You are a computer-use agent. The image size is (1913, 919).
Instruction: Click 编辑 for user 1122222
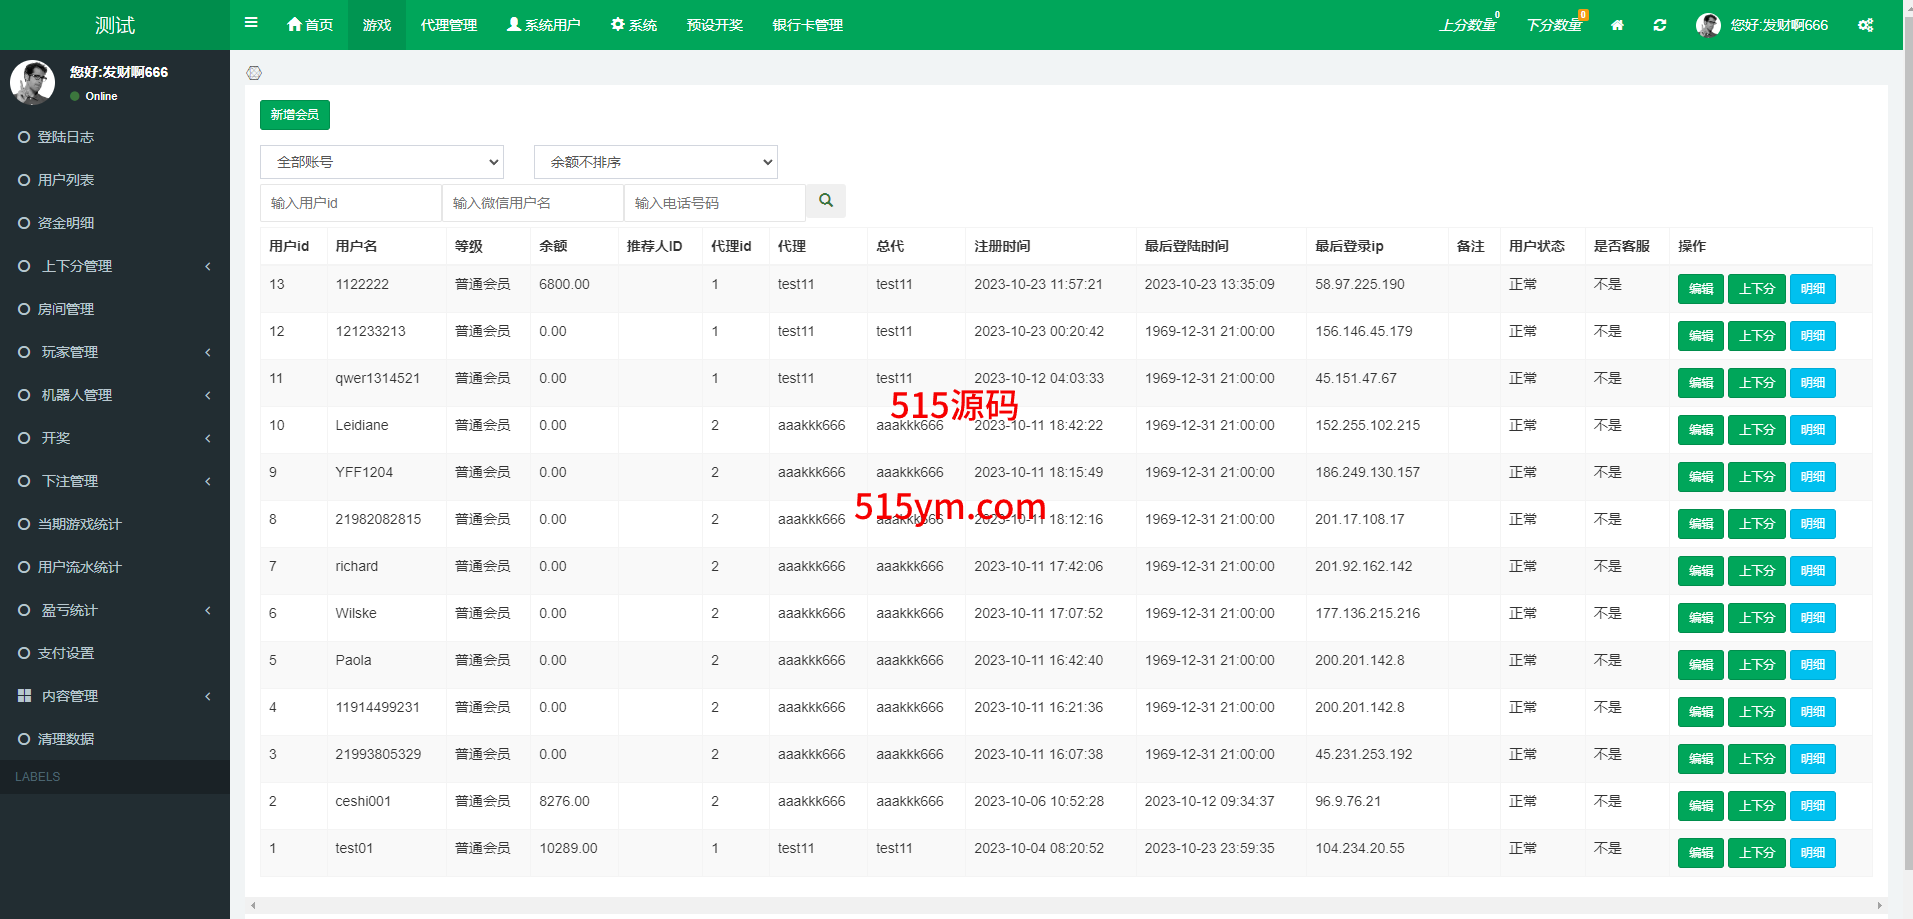(x=1700, y=289)
